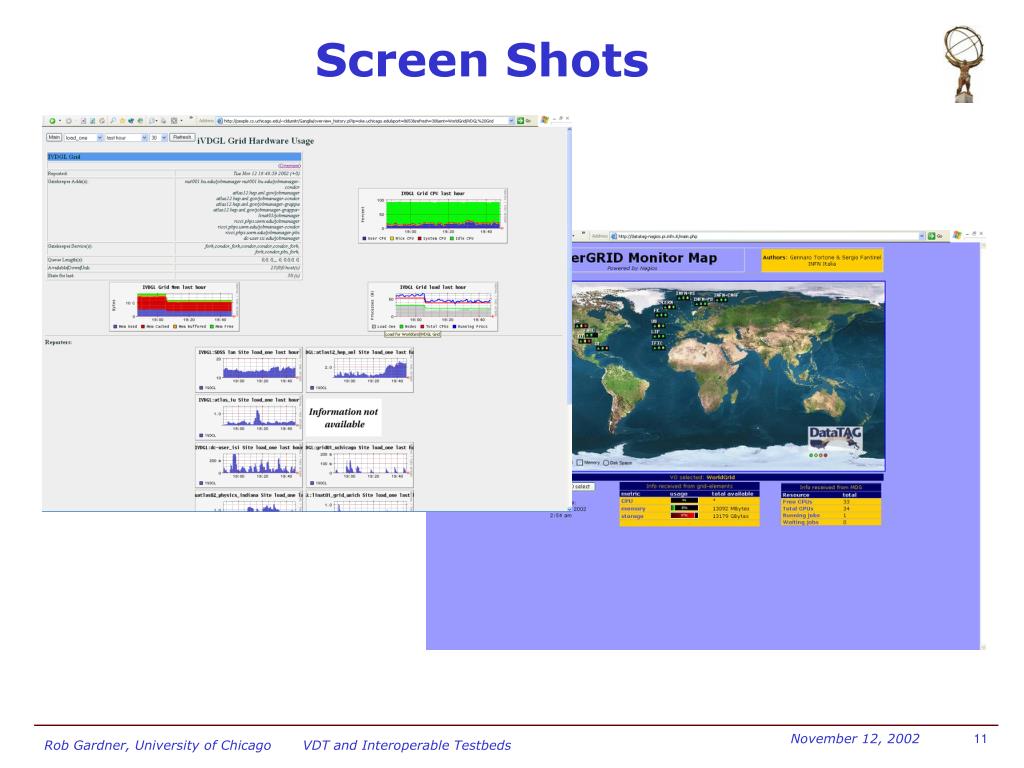Click the "Running jobs" row in the MDS table
1024x768 pixels.
click(x=831, y=515)
